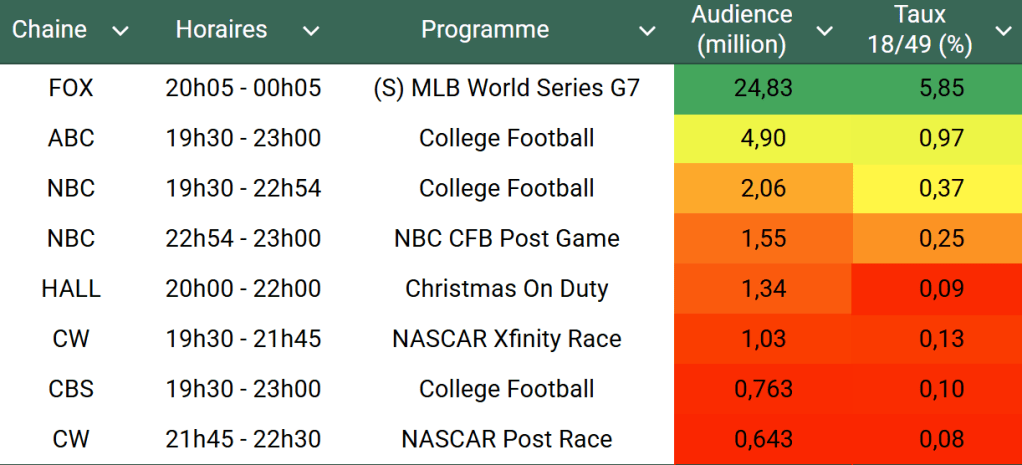Select the MLB World Series G7 cell
Viewport: 1022px width, 465px height.
click(x=506, y=88)
